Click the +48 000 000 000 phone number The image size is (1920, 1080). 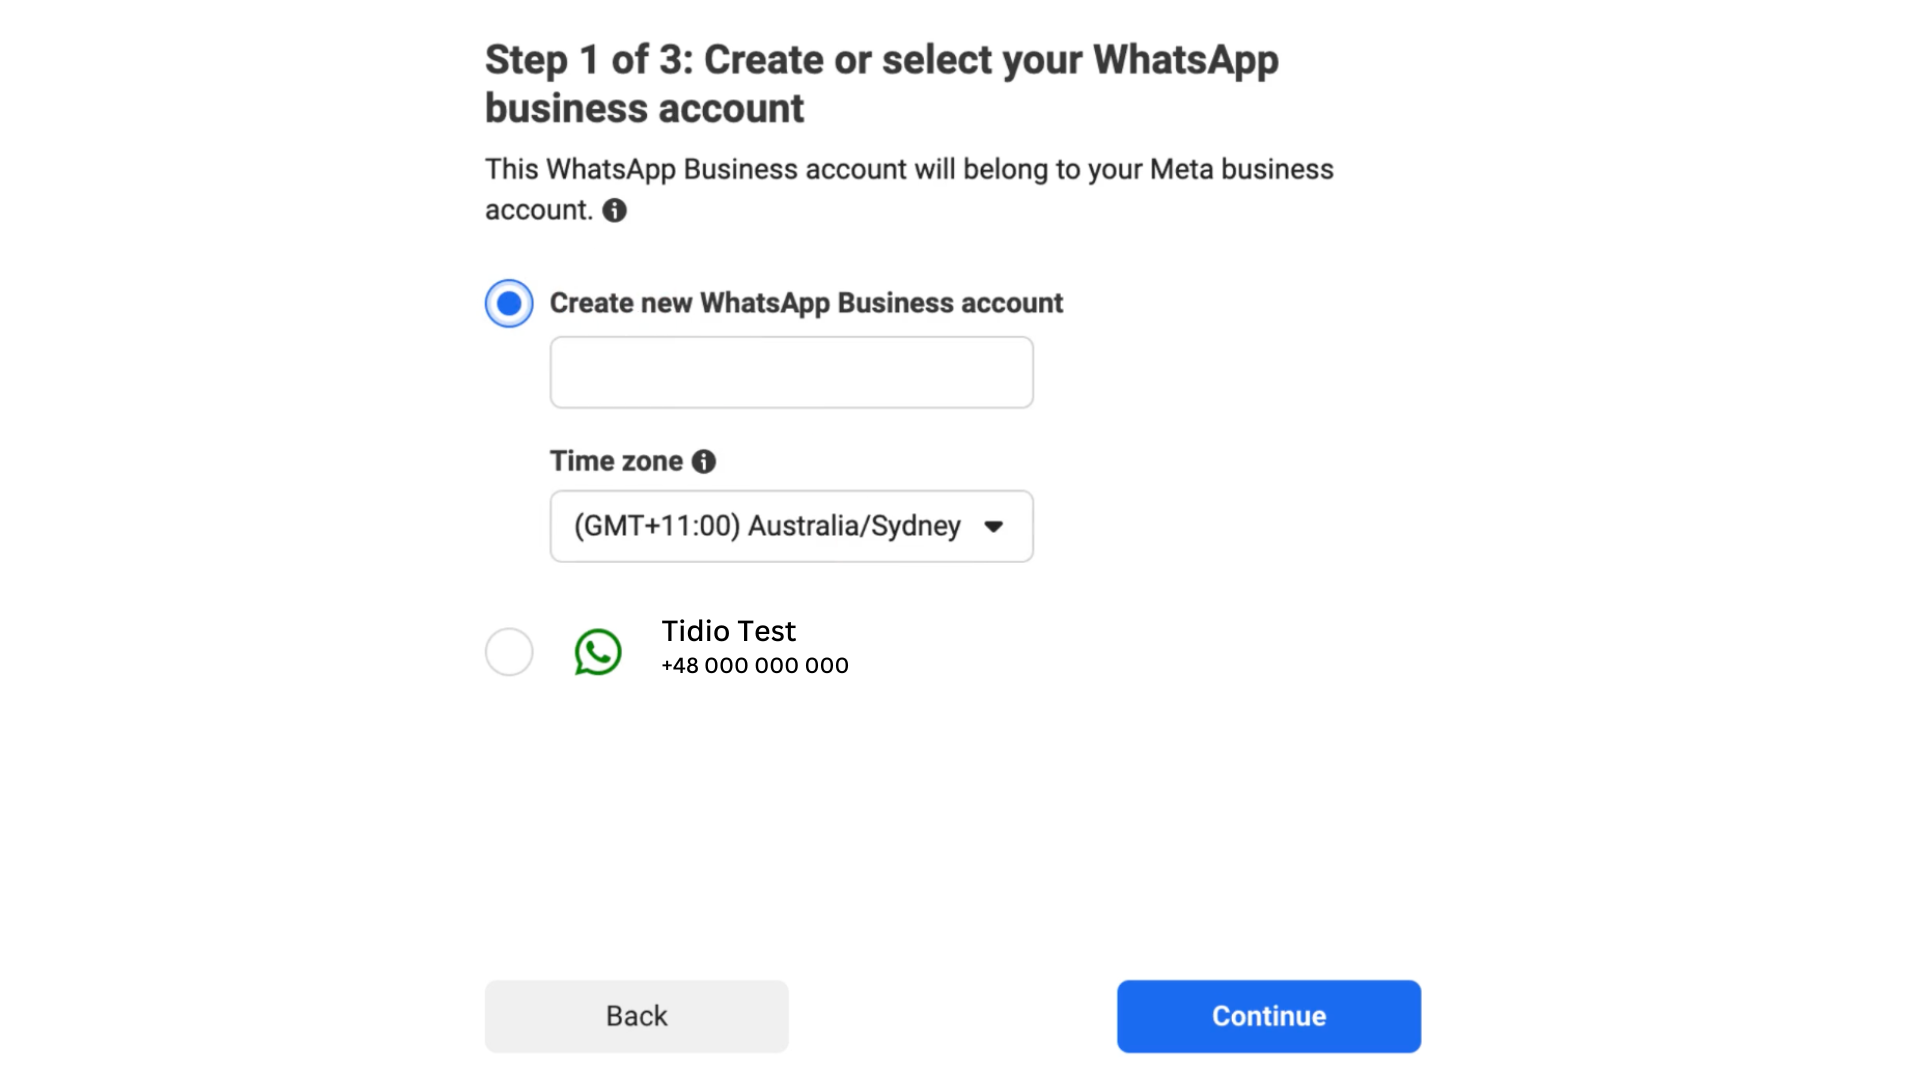pos(755,666)
